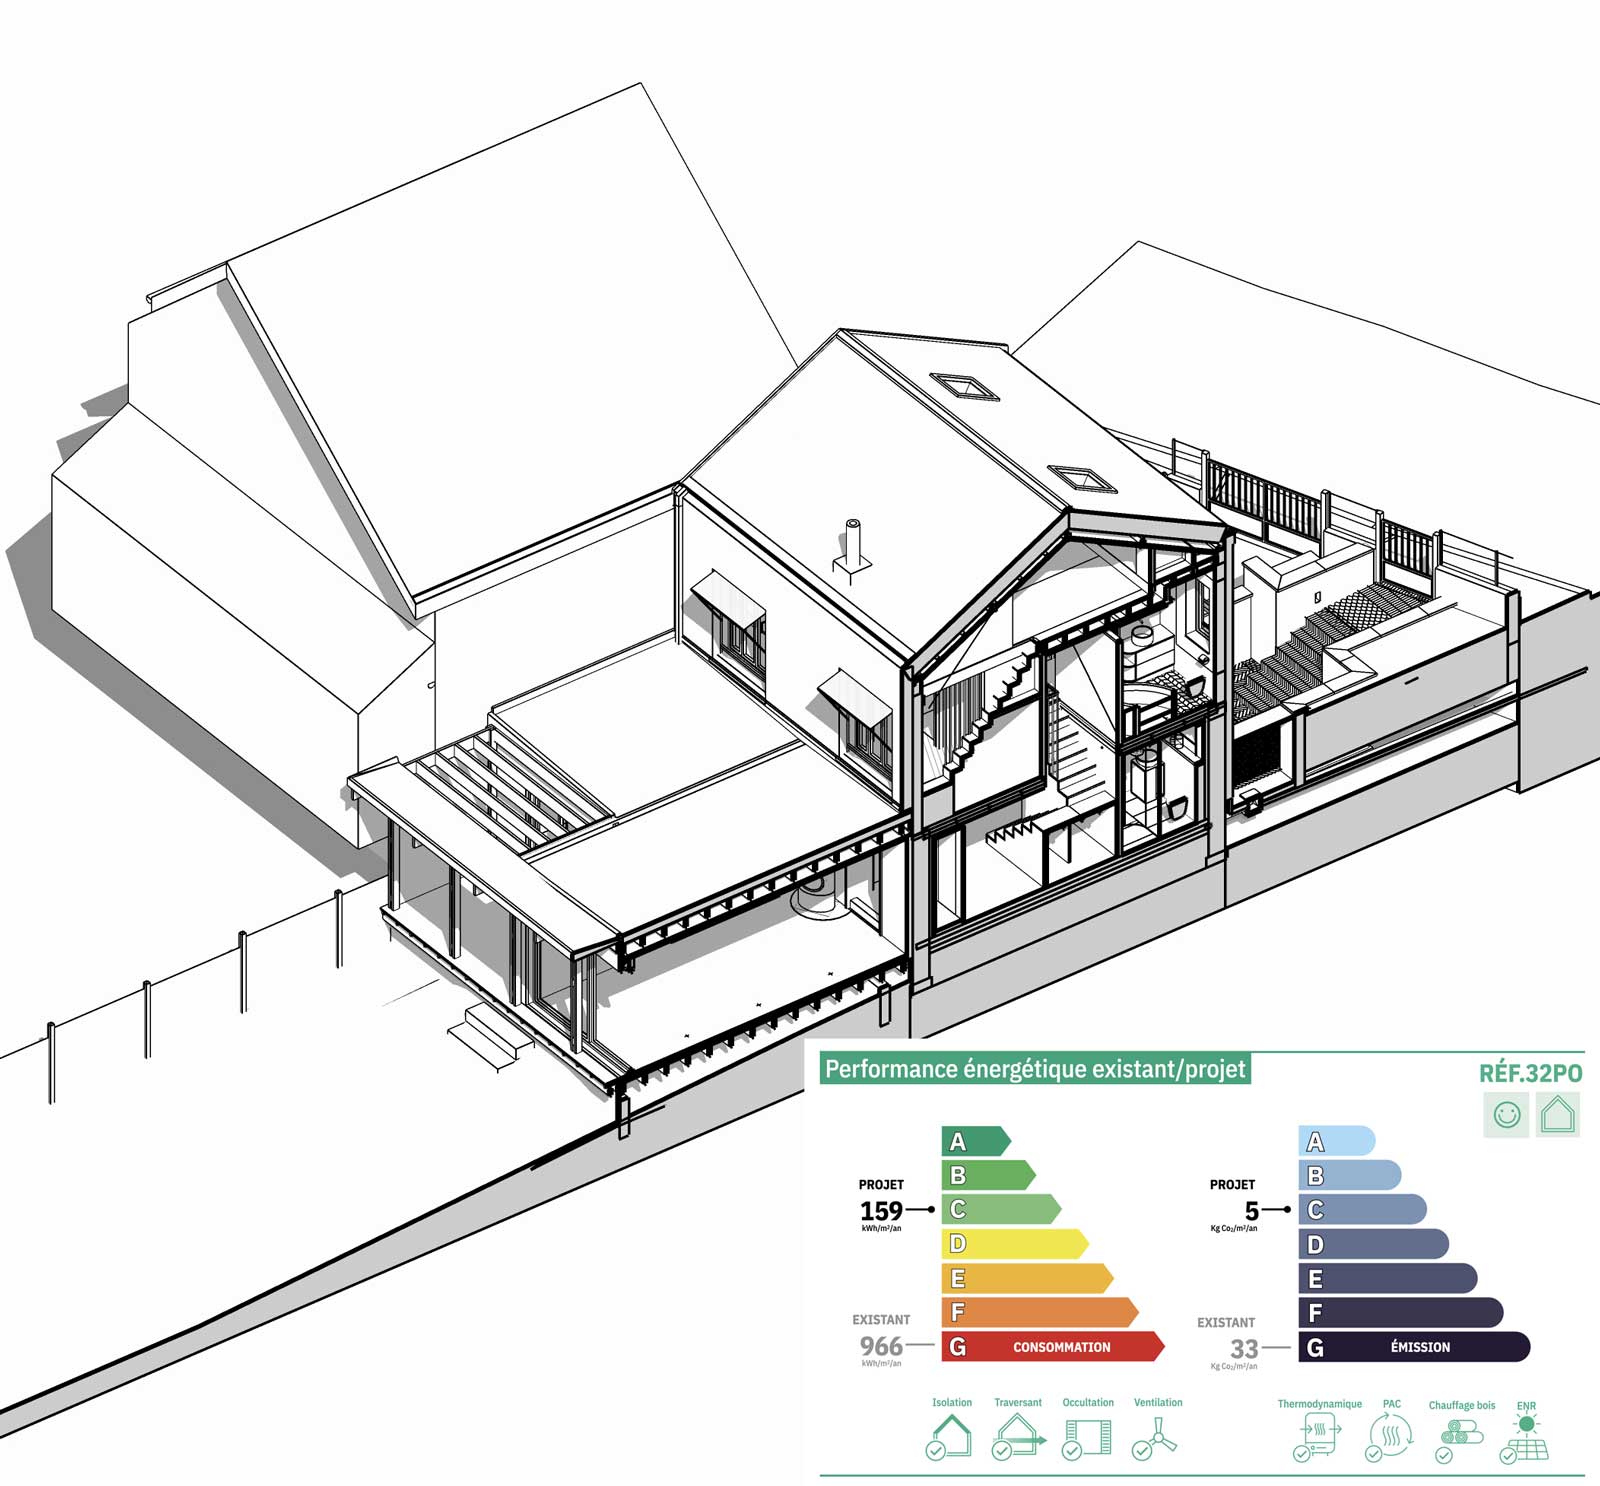This screenshot has width=1600, height=1486.
Task: Click the Traversant airflow house icon
Action: click(1018, 1436)
